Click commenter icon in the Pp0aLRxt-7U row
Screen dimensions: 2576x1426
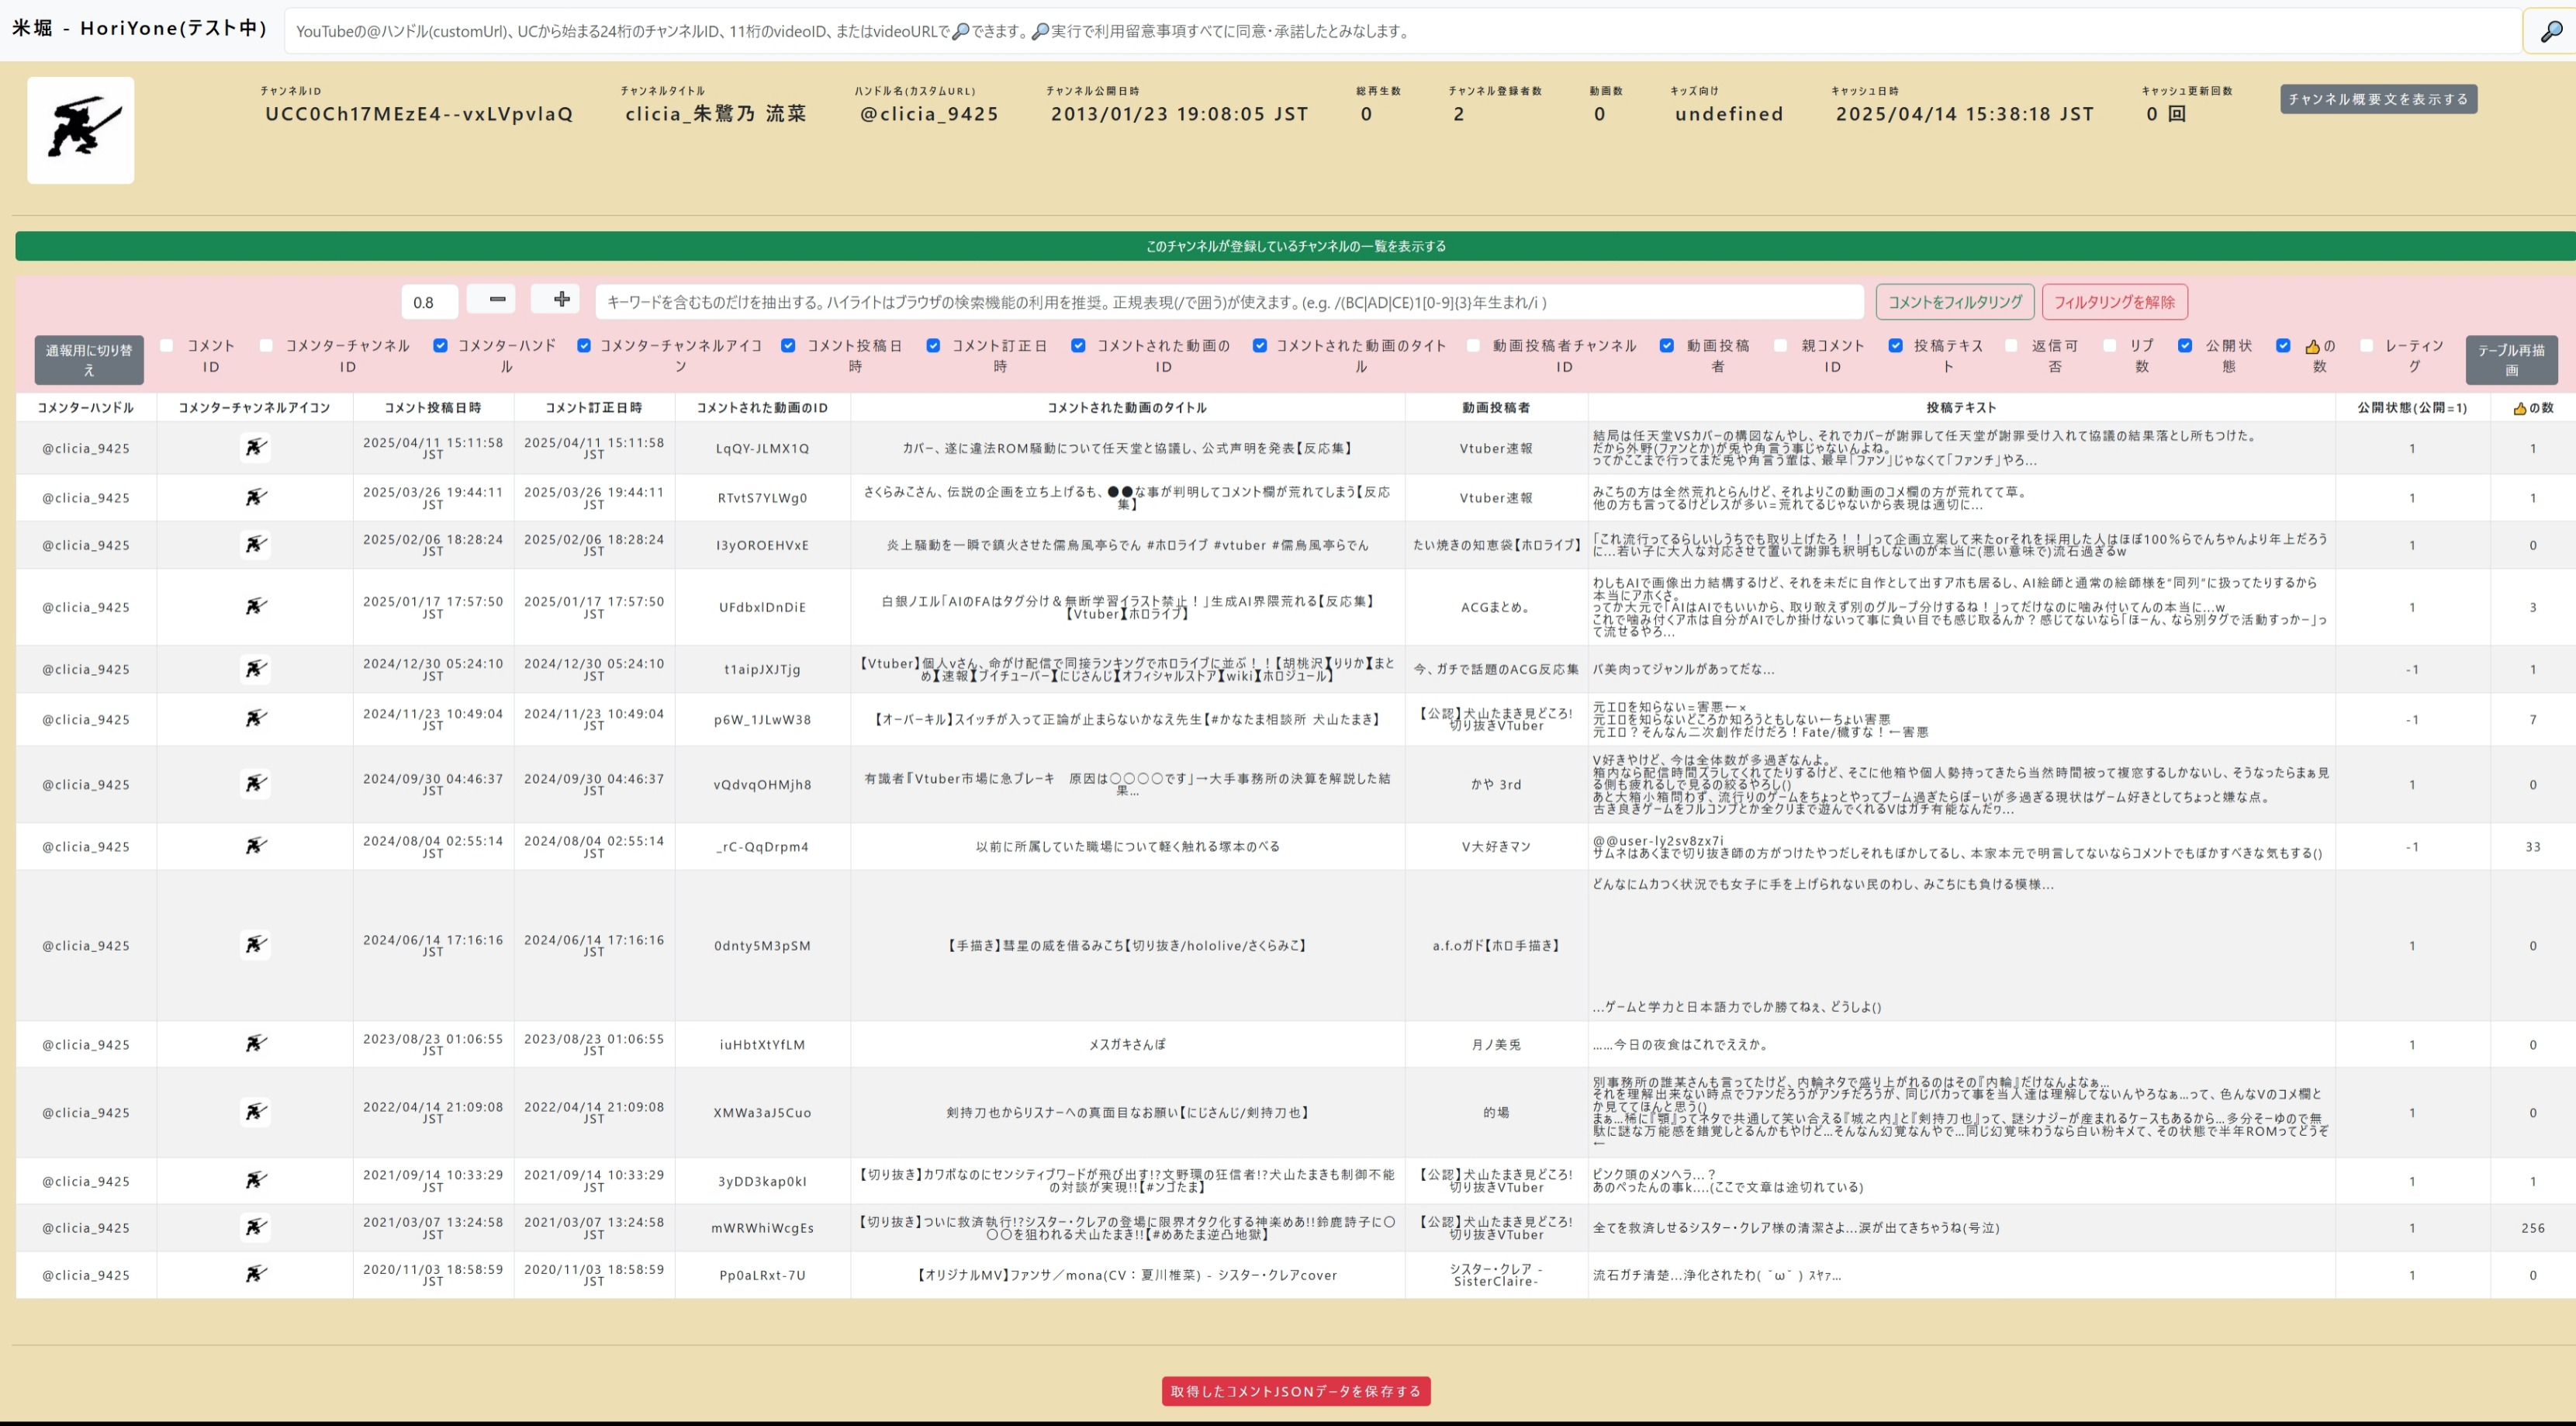255,1274
